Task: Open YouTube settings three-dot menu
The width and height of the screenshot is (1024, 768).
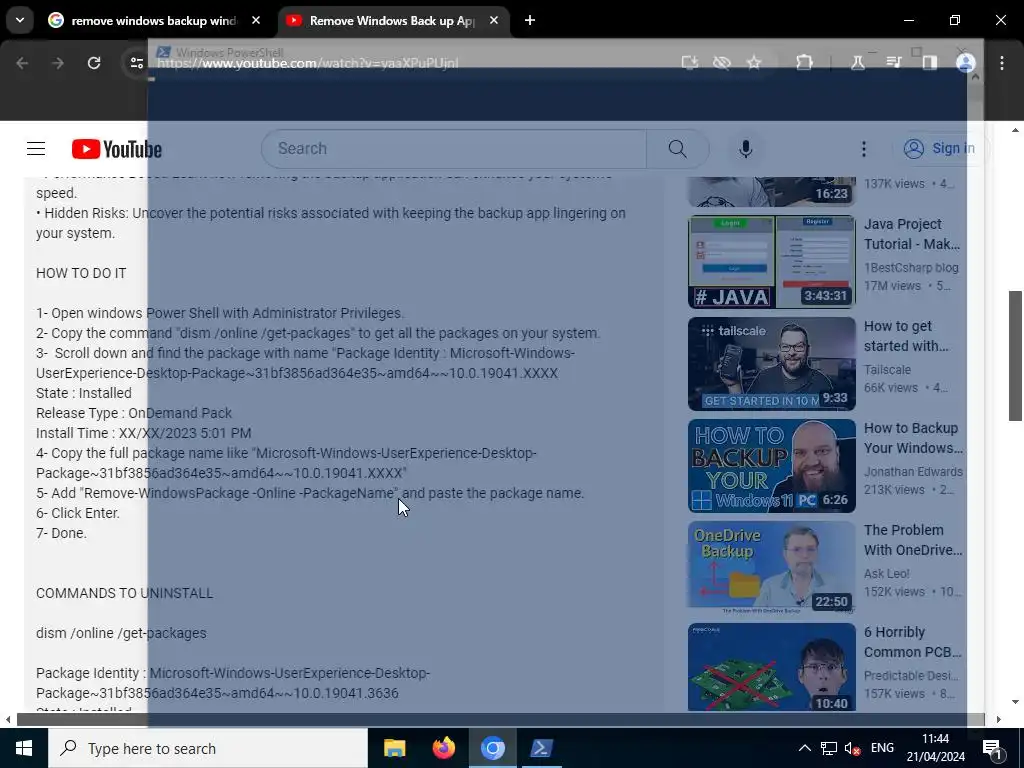Action: (863, 149)
